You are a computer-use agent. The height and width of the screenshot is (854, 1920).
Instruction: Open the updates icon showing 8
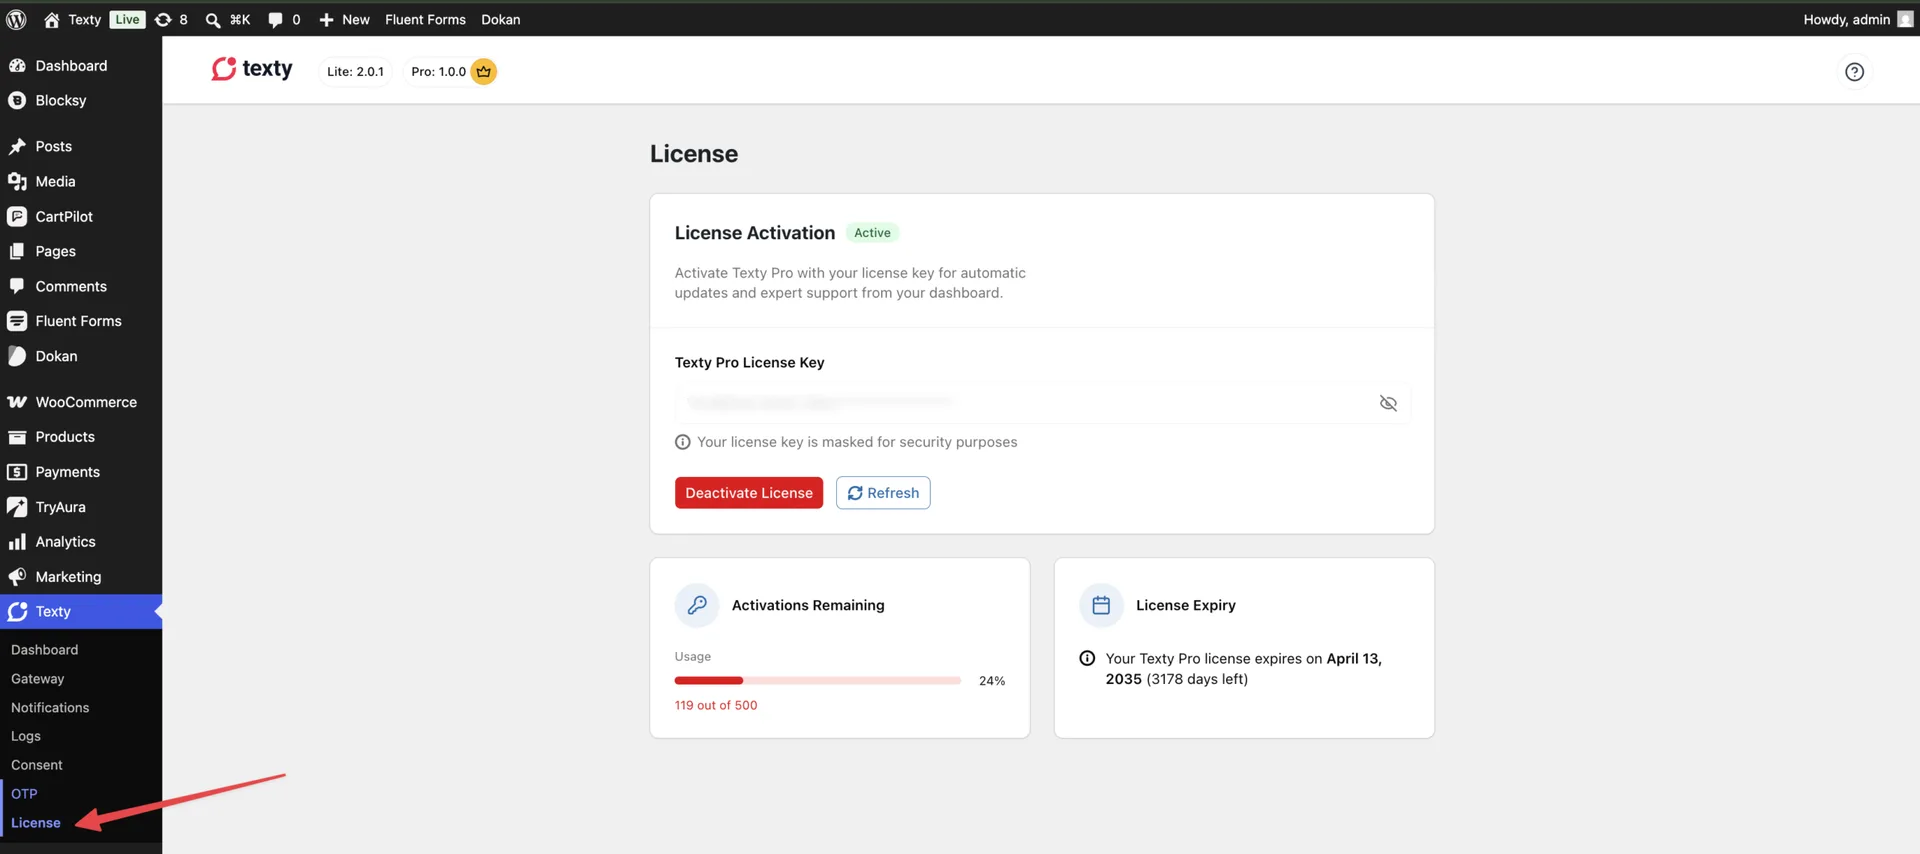coord(163,19)
